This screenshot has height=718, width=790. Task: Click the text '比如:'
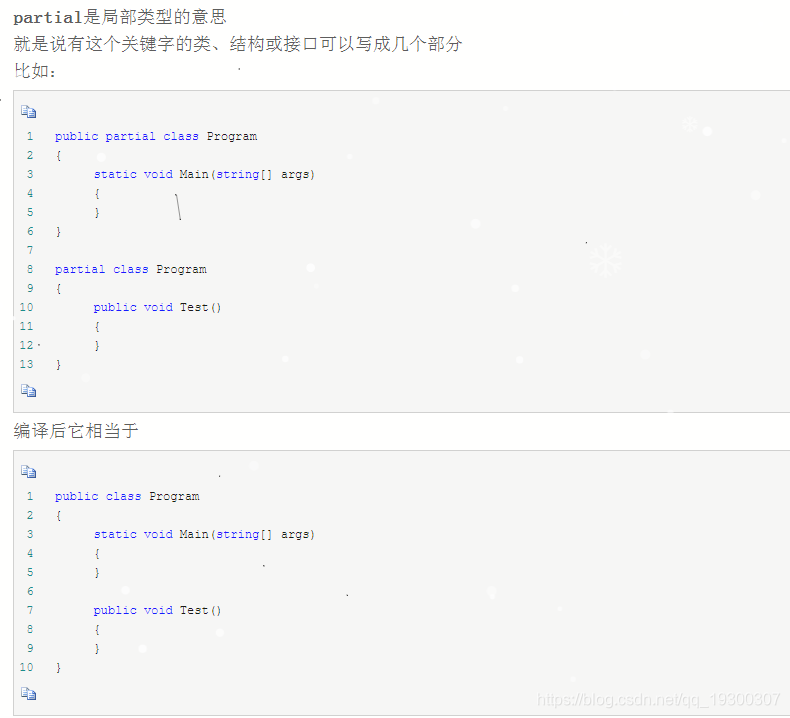(x=35, y=71)
